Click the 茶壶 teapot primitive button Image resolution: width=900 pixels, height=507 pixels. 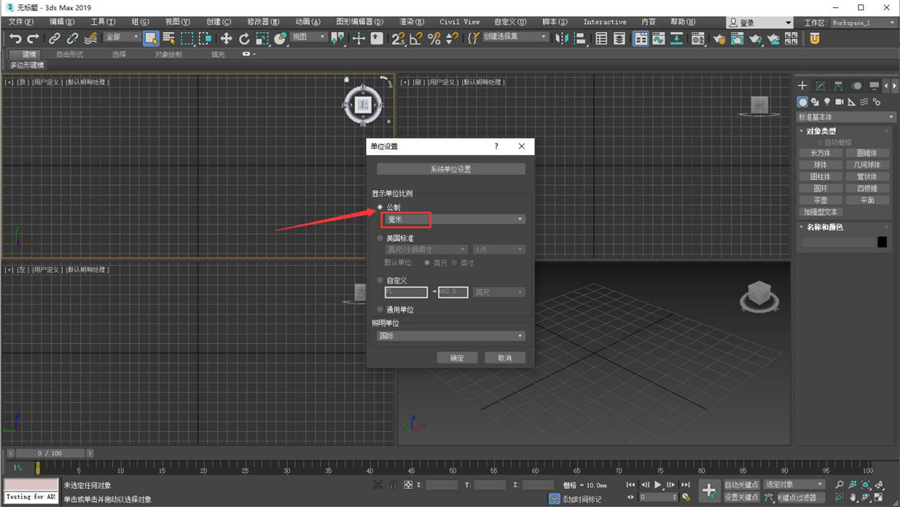(x=820, y=200)
